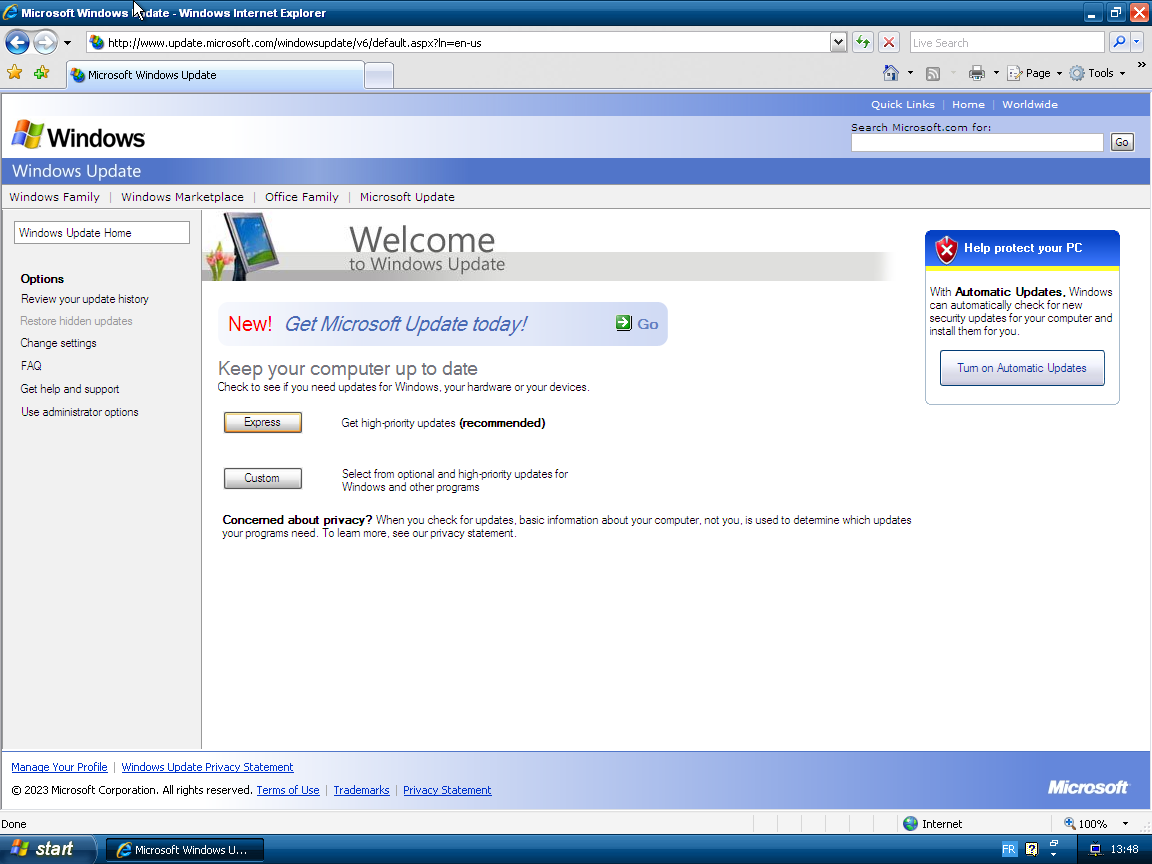Go back with the Back arrow button
This screenshot has height=864, width=1152.
[x=18, y=43]
